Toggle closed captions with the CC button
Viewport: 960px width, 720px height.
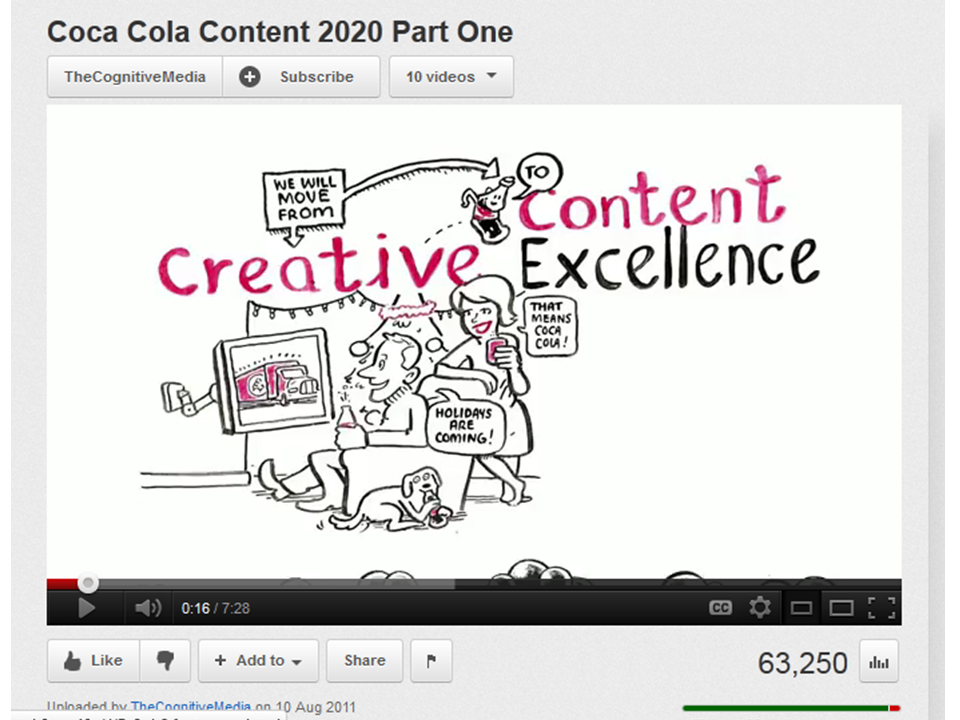[720, 607]
